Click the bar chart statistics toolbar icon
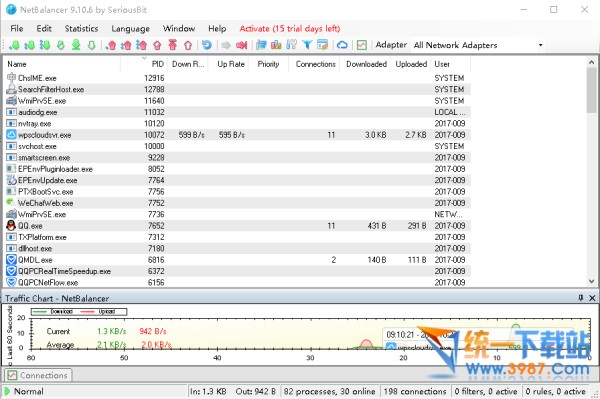600x399 pixels. point(276,45)
